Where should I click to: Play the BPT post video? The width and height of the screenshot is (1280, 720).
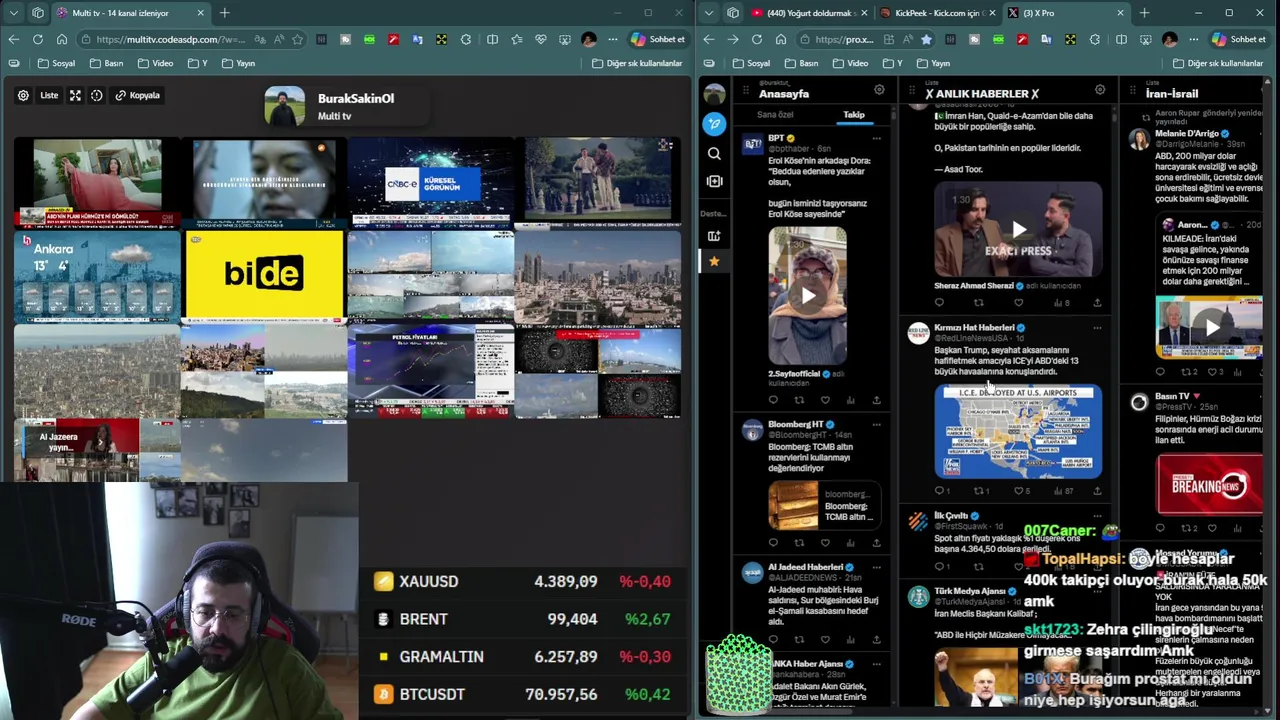coord(808,295)
